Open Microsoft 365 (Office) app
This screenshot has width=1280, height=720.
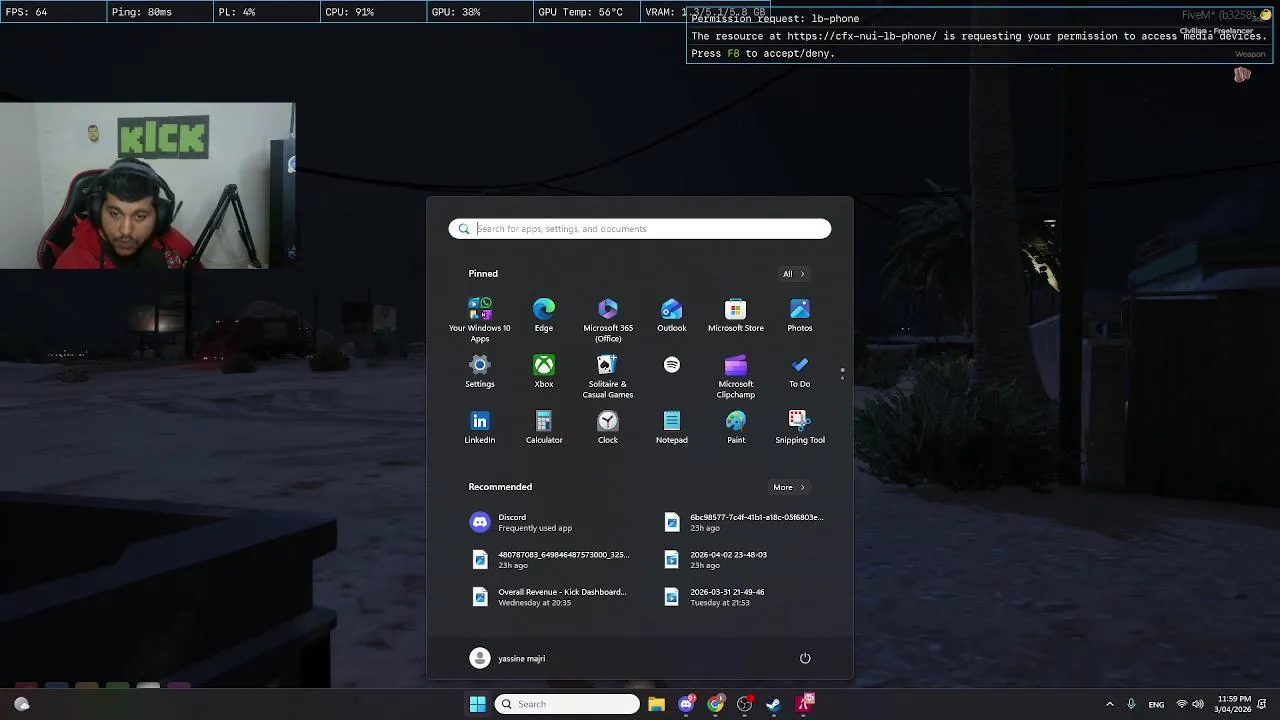coord(608,319)
